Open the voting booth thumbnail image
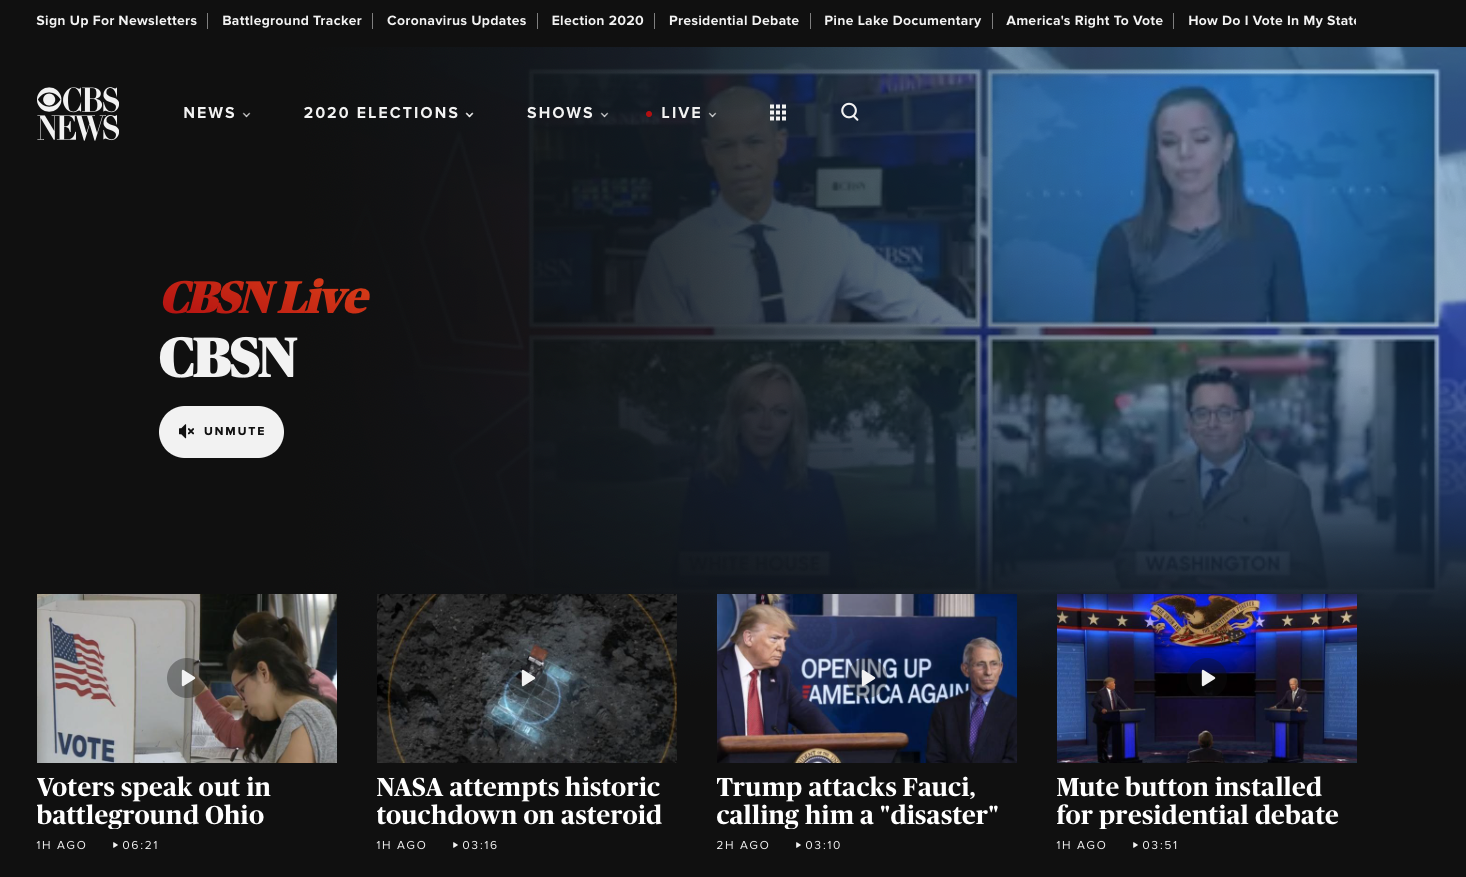 click(x=187, y=678)
